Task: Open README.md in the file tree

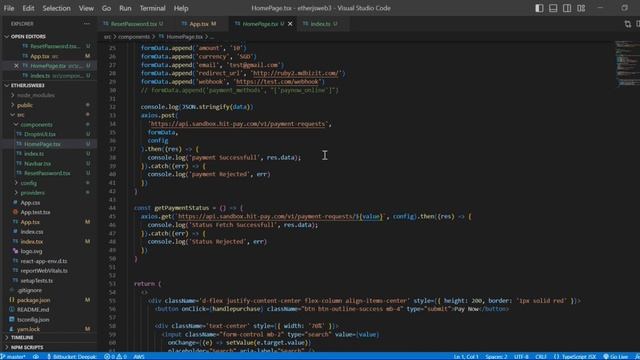Action: click(x=33, y=310)
